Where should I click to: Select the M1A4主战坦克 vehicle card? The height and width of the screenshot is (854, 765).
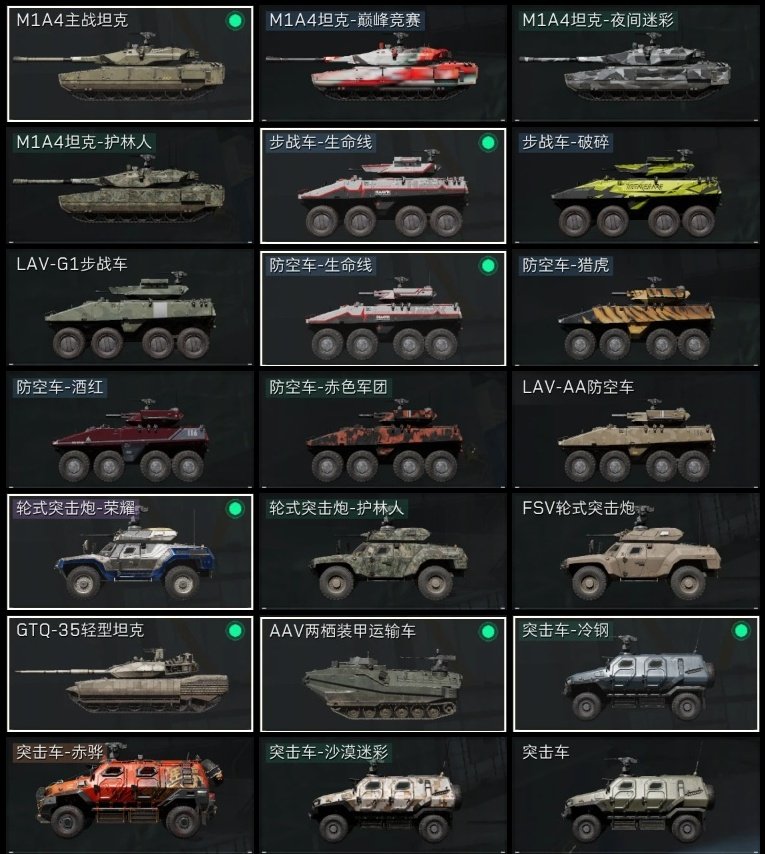pyautogui.click(x=130, y=64)
